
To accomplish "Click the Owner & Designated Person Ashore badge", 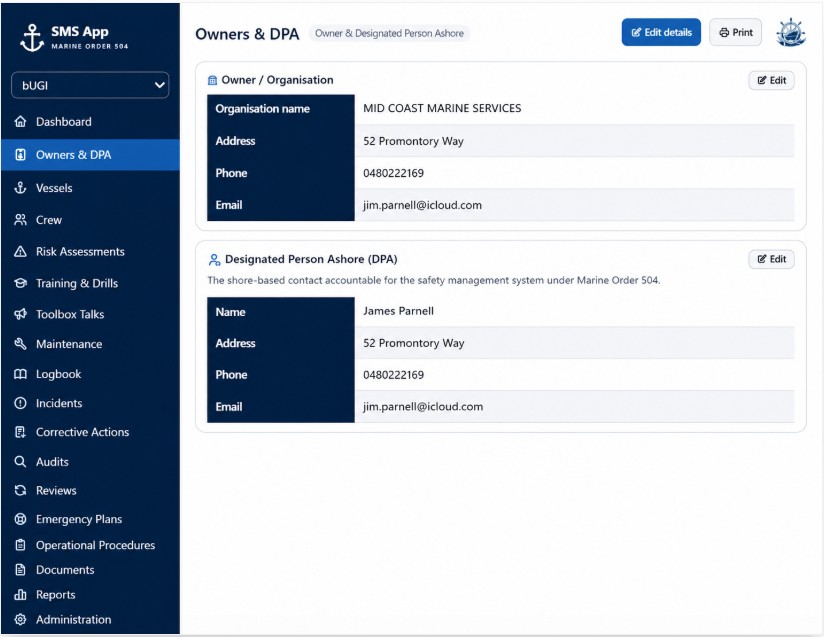I will pyautogui.click(x=389, y=33).
